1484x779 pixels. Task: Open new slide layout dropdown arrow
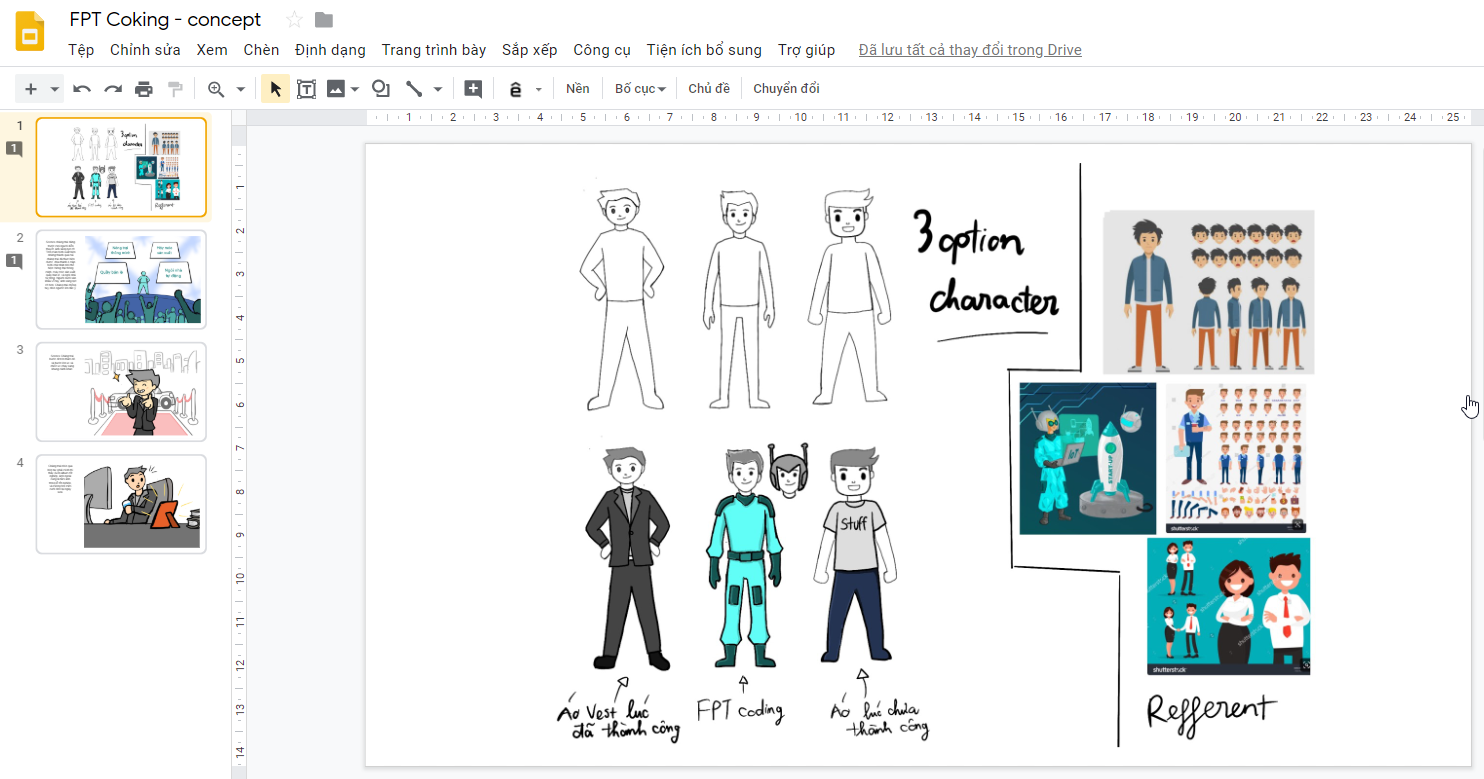click(54, 89)
